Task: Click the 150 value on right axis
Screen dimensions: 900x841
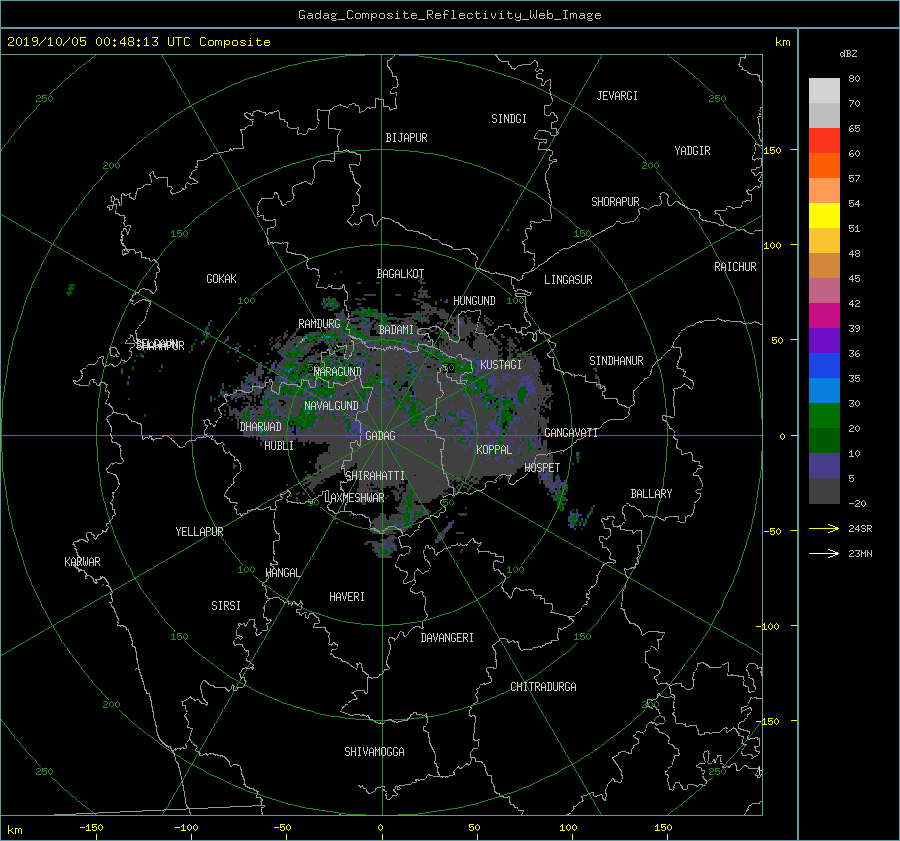Action: (x=772, y=150)
